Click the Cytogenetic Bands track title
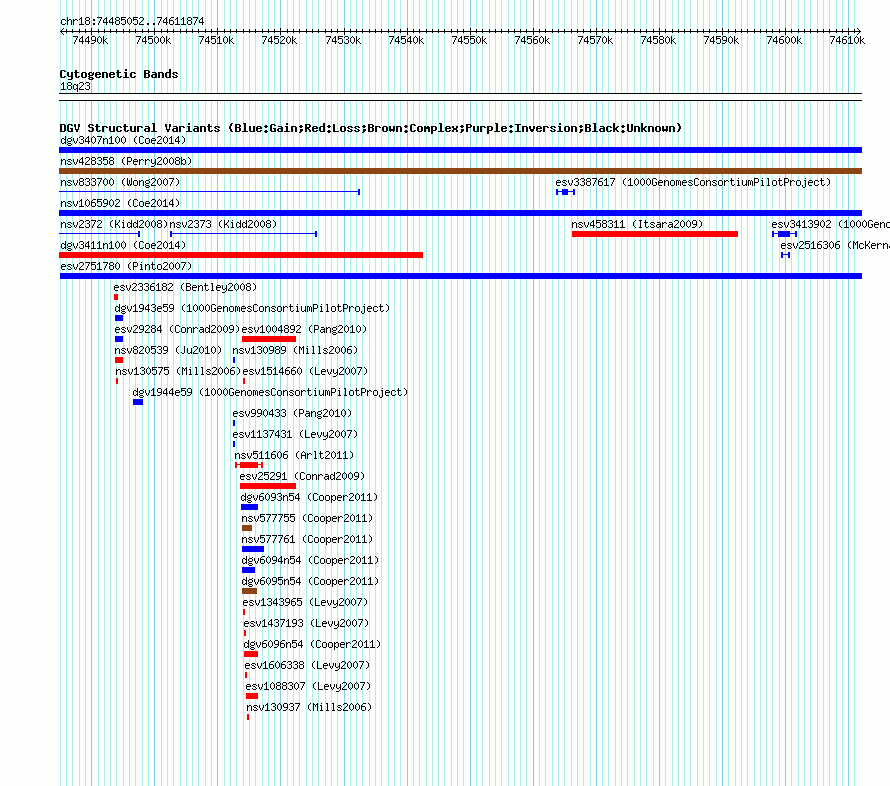Screen dimensions: 890x786 119,74
